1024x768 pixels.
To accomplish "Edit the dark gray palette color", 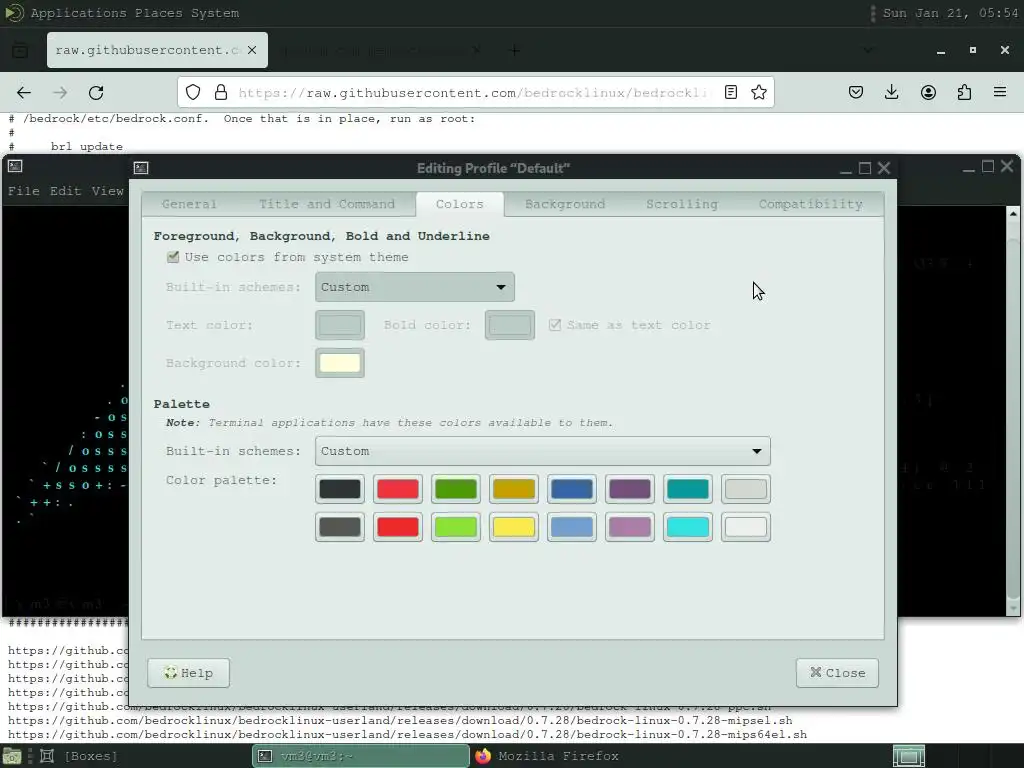I will (x=340, y=527).
